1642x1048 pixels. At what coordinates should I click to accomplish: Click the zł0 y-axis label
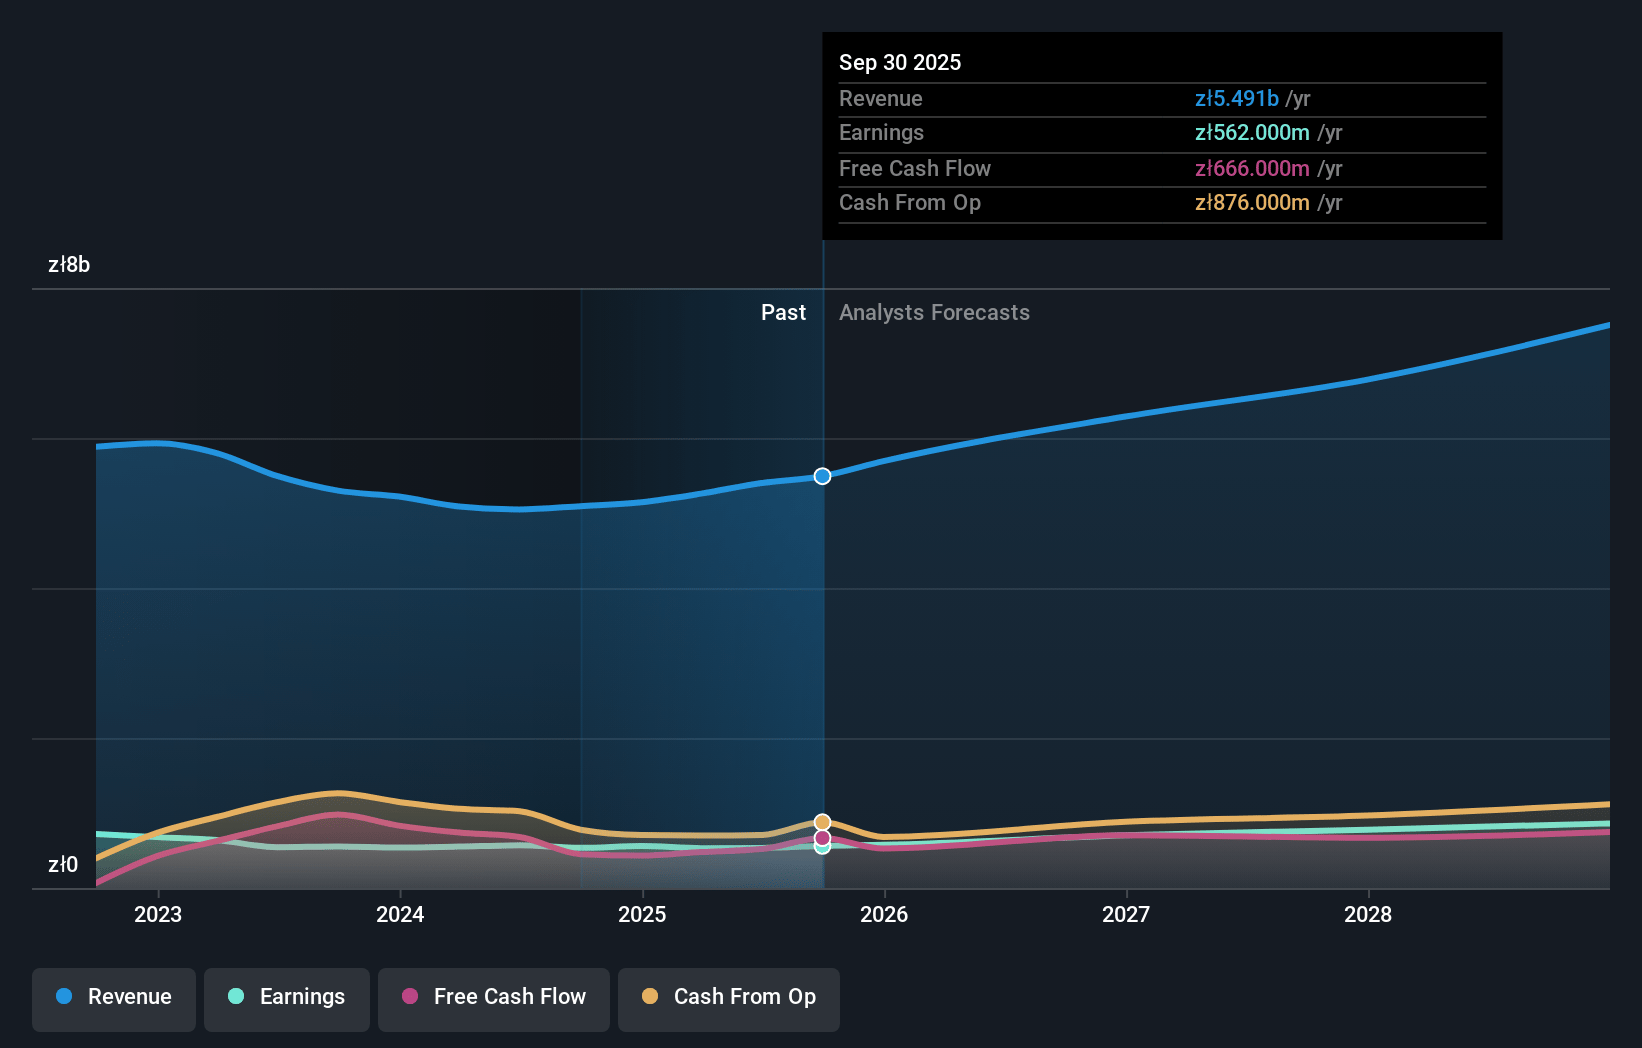click(x=63, y=865)
